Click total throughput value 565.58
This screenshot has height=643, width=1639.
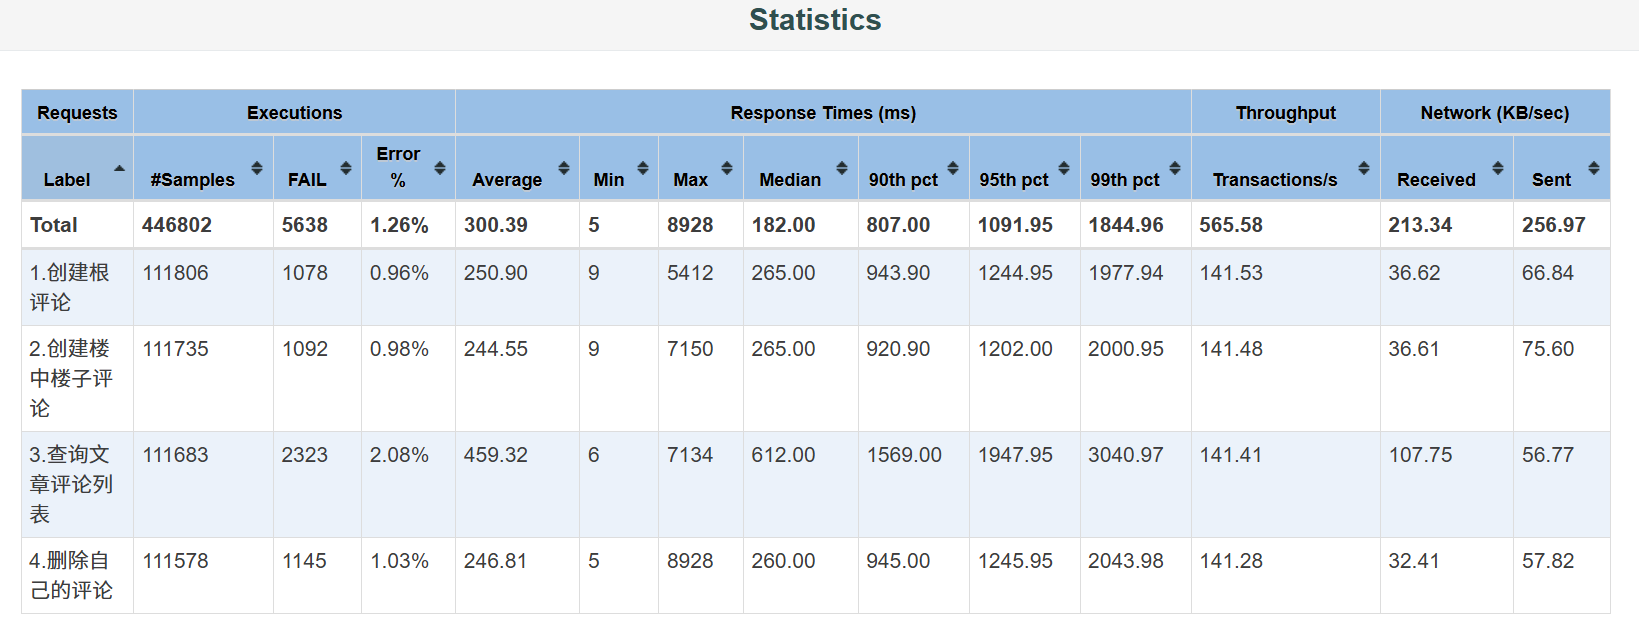[1231, 225]
